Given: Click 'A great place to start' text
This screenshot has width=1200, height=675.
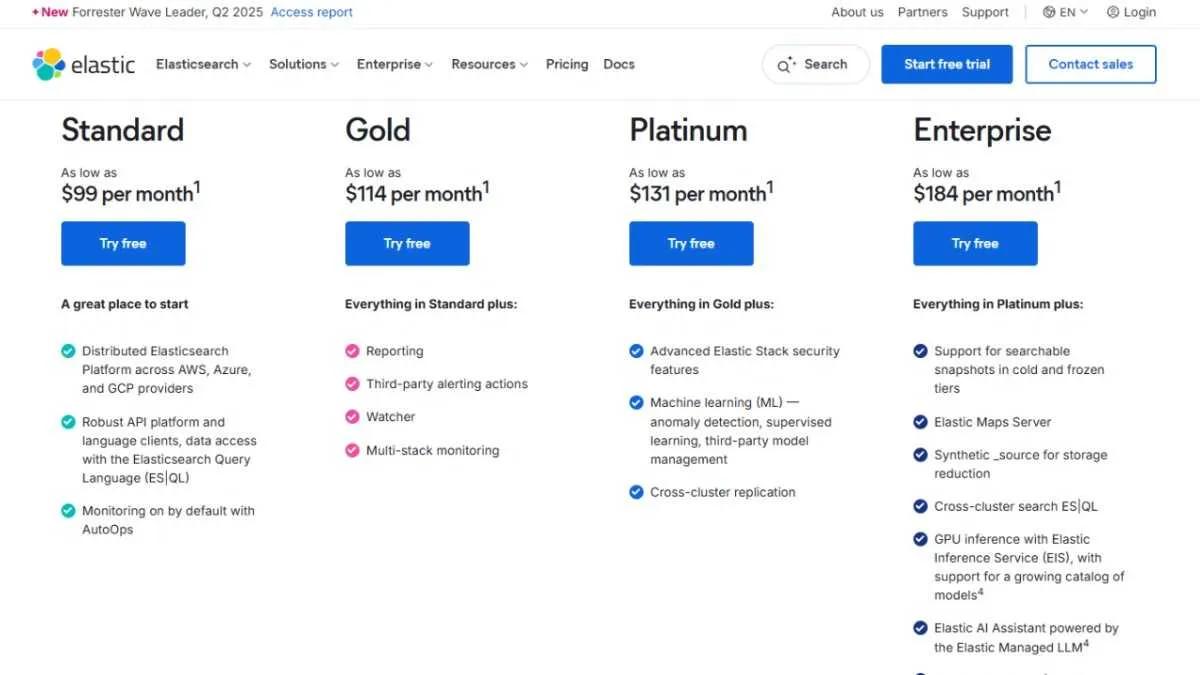Looking at the screenshot, I should (x=125, y=304).
